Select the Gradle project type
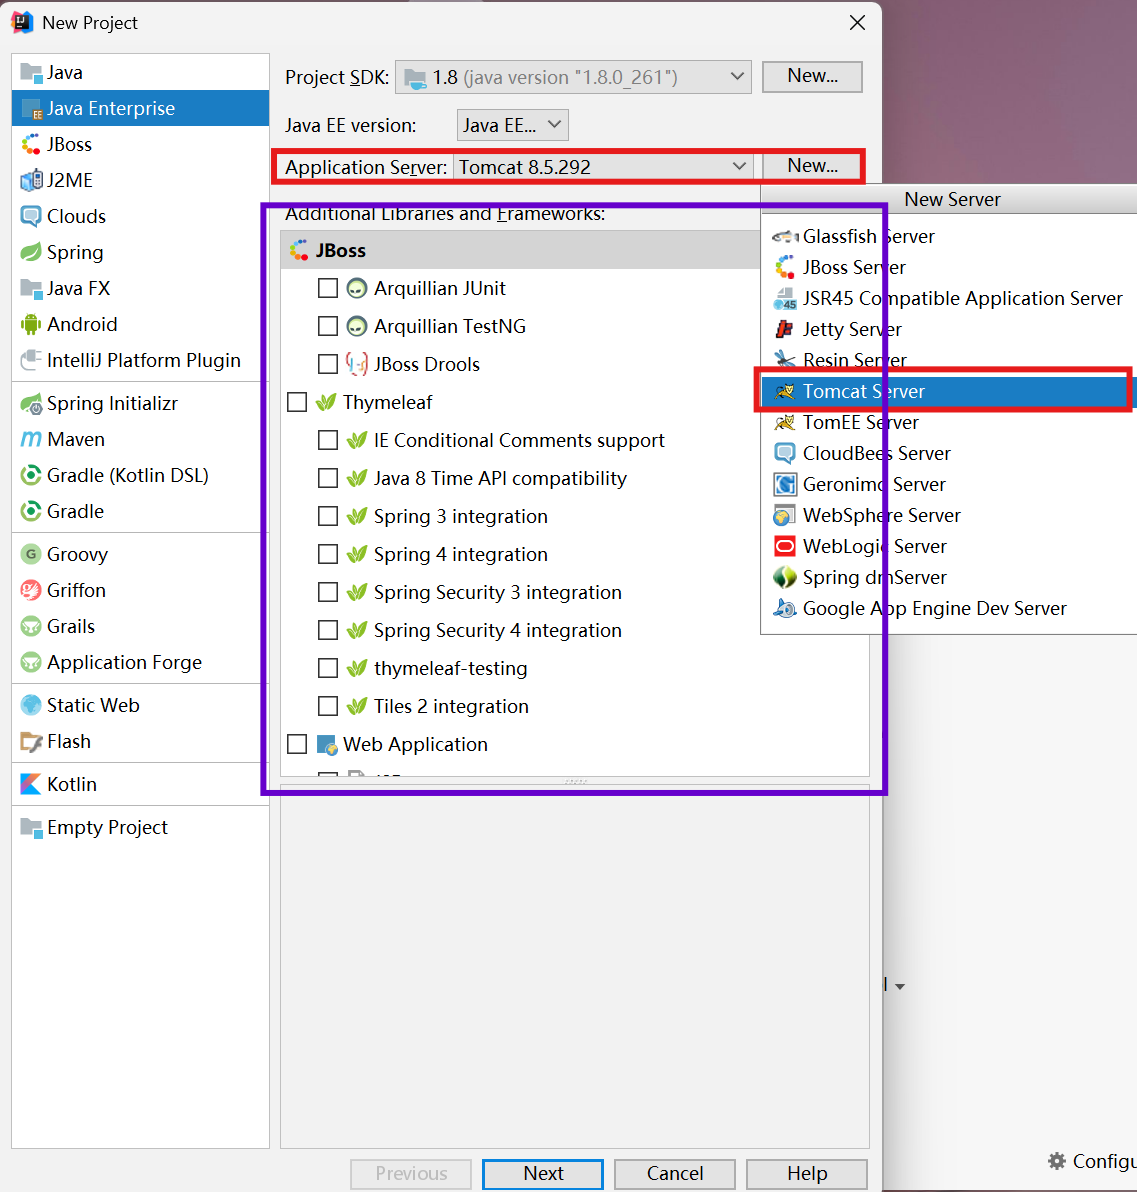The width and height of the screenshot is (1137, 1192). coord(141,512)
